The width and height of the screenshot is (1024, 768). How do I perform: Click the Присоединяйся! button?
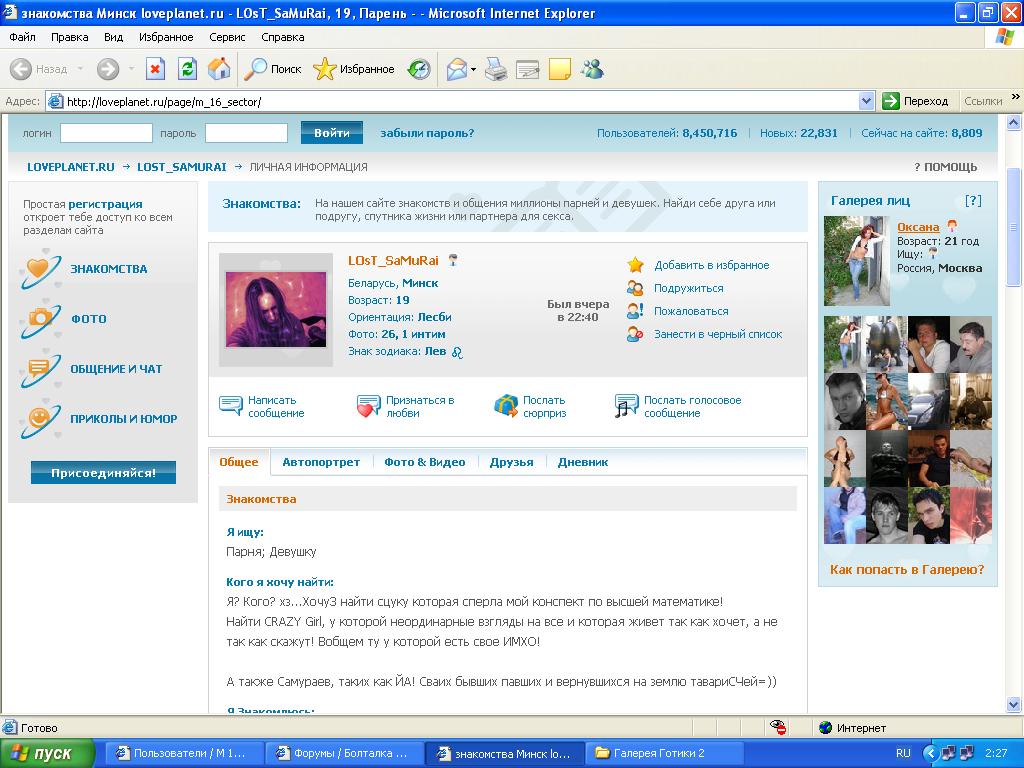click(x=103, y=473)
